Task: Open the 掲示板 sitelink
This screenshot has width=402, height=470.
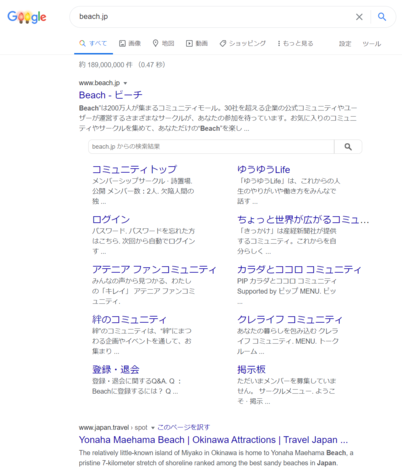Action: pos(251,369)
